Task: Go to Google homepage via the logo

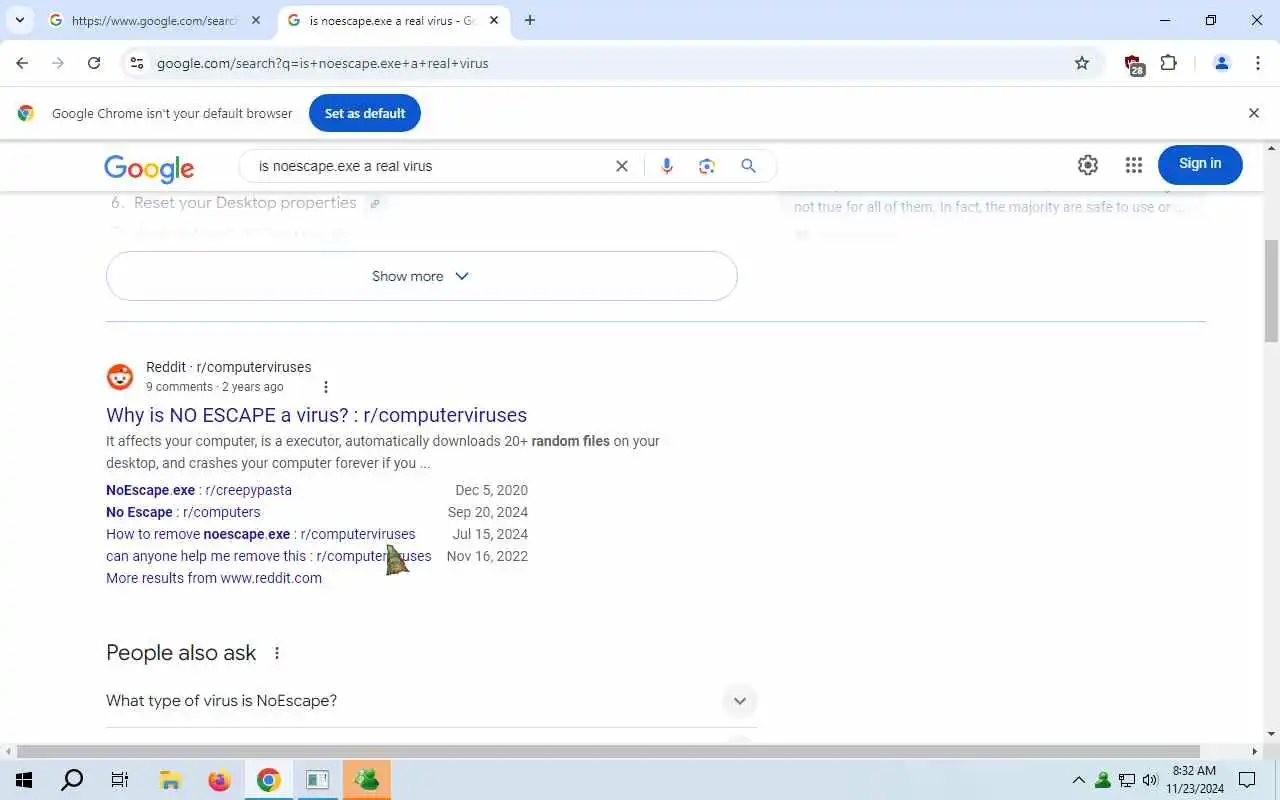Action: [x=149, y=169]
